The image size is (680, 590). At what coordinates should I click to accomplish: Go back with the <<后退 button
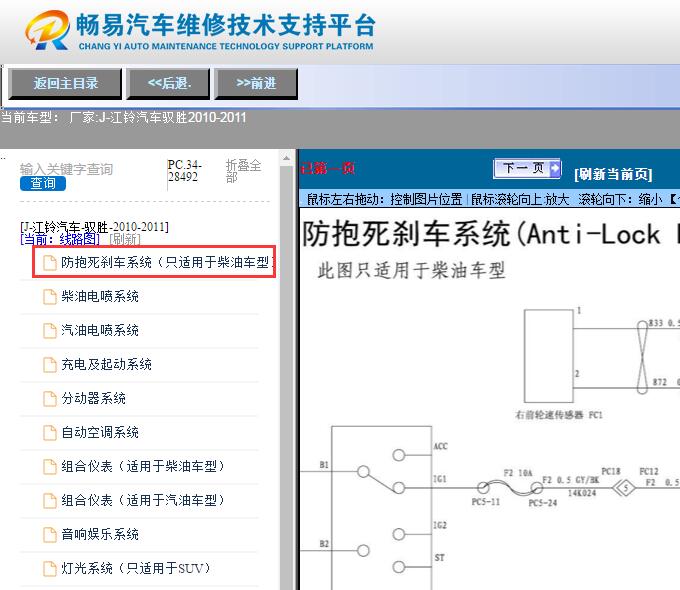pyautogui.click(x=168, y=83)
